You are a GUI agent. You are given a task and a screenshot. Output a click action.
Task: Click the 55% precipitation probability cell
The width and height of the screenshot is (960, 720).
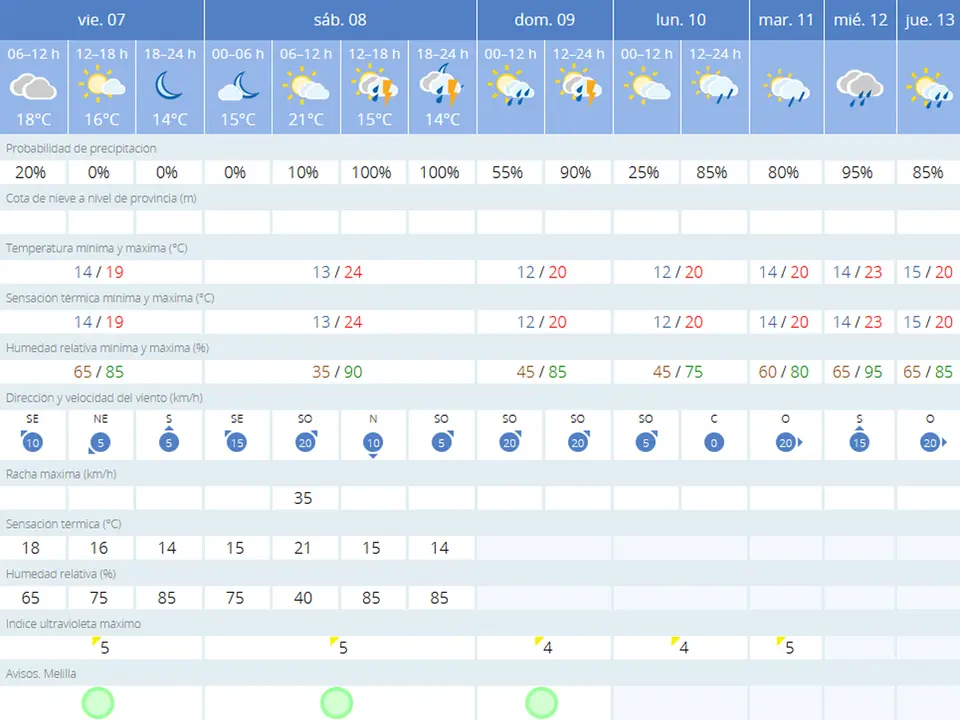pyautogui.click(x=509, y=172)
